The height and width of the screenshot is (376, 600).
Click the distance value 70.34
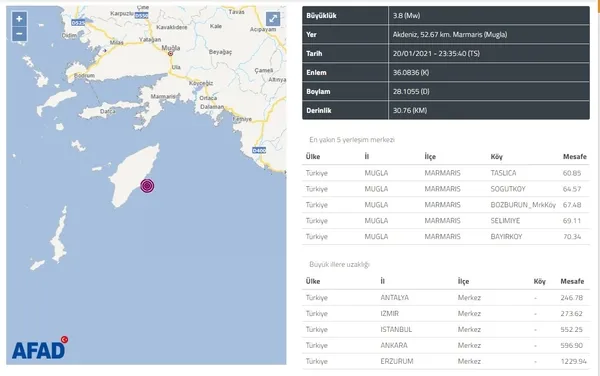click(572, 237)
